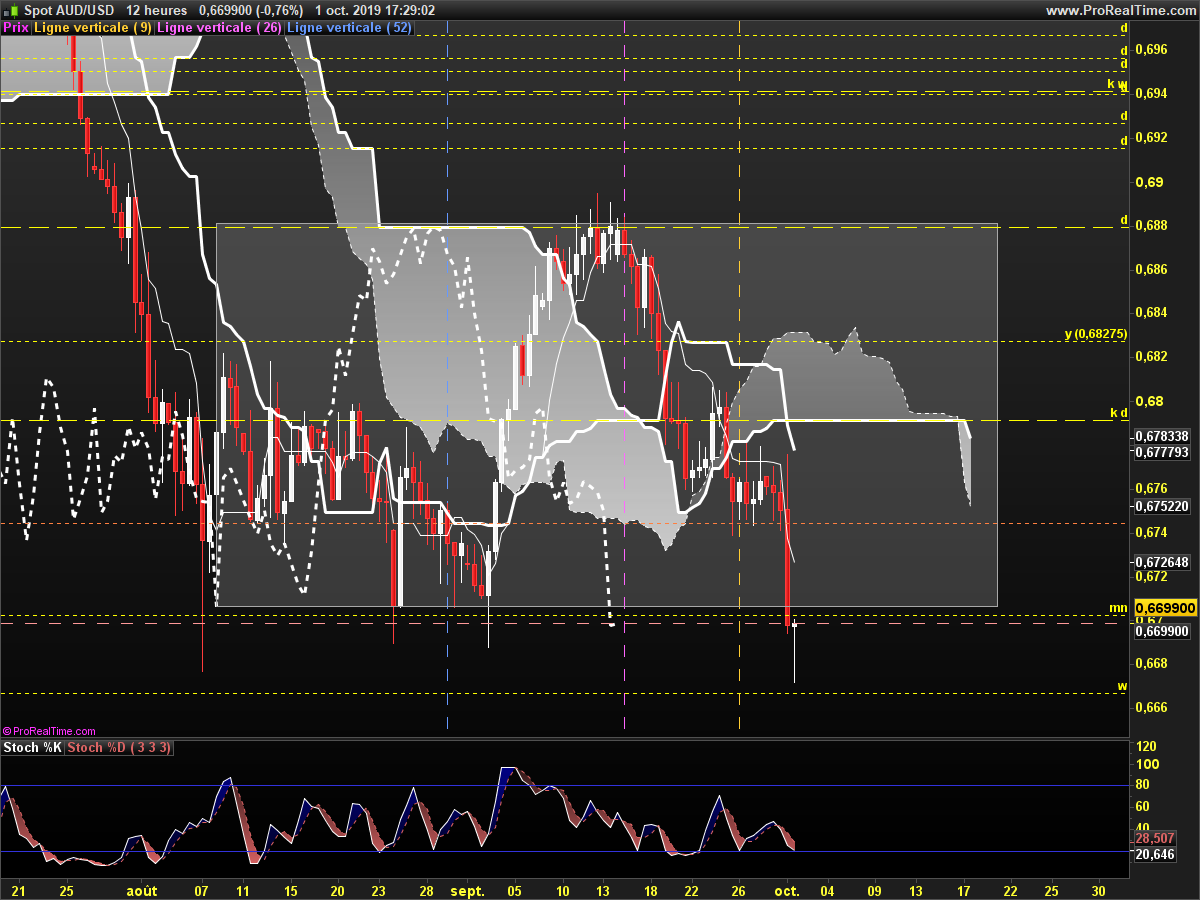Open the Ligne verticale (26) label

[x=220, y=28]
